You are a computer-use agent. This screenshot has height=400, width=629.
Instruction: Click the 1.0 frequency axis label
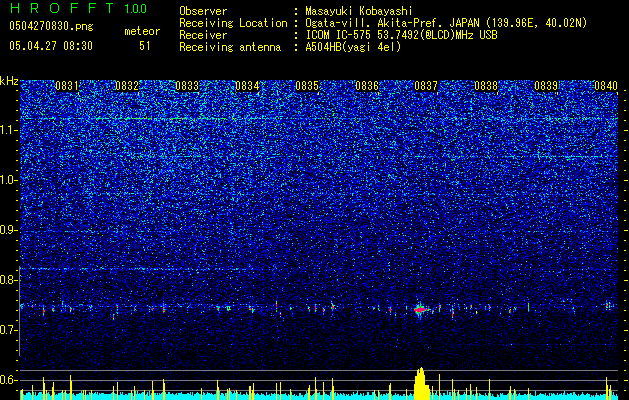pos(8,180)
